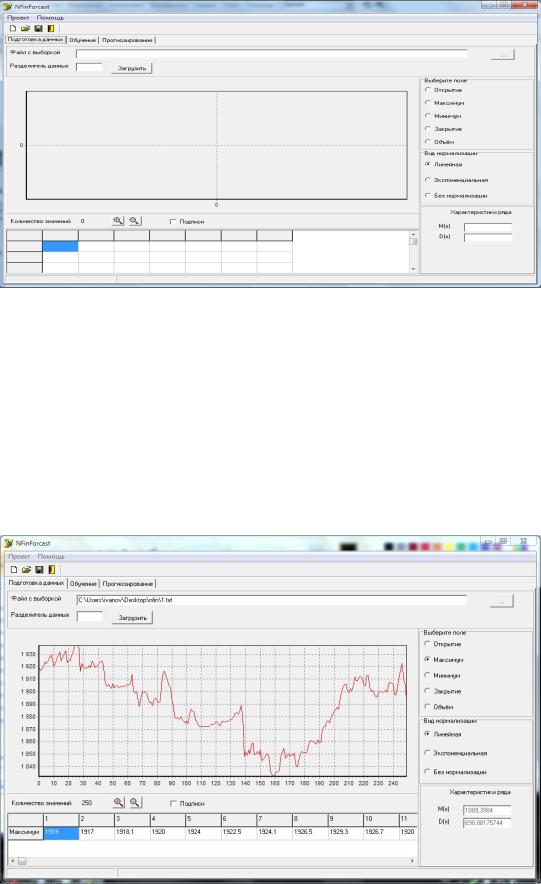
Task: Open Помощь menu in loaded-chart window
Action: [51, 556]
